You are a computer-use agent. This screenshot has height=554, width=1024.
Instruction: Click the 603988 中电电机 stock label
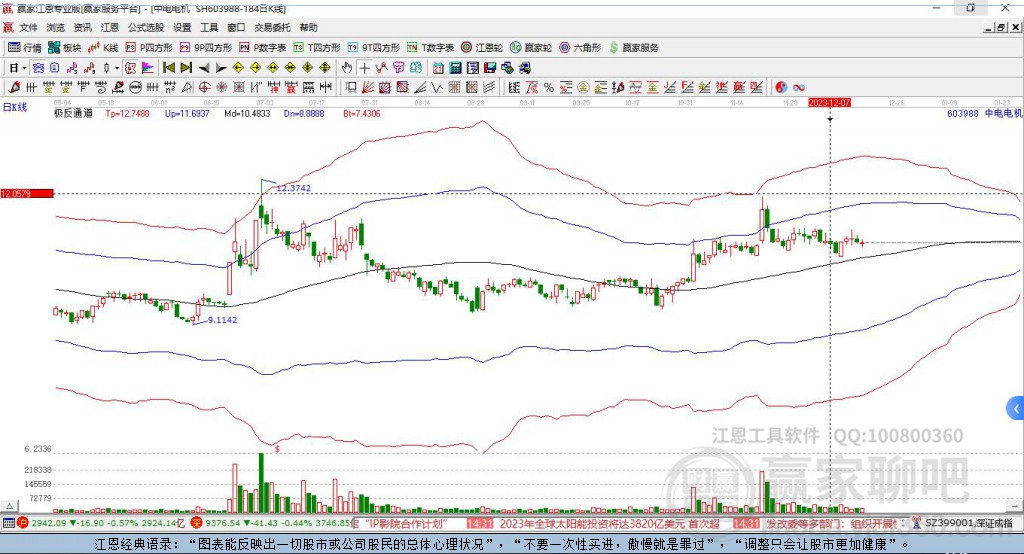[x=984, y=114]
